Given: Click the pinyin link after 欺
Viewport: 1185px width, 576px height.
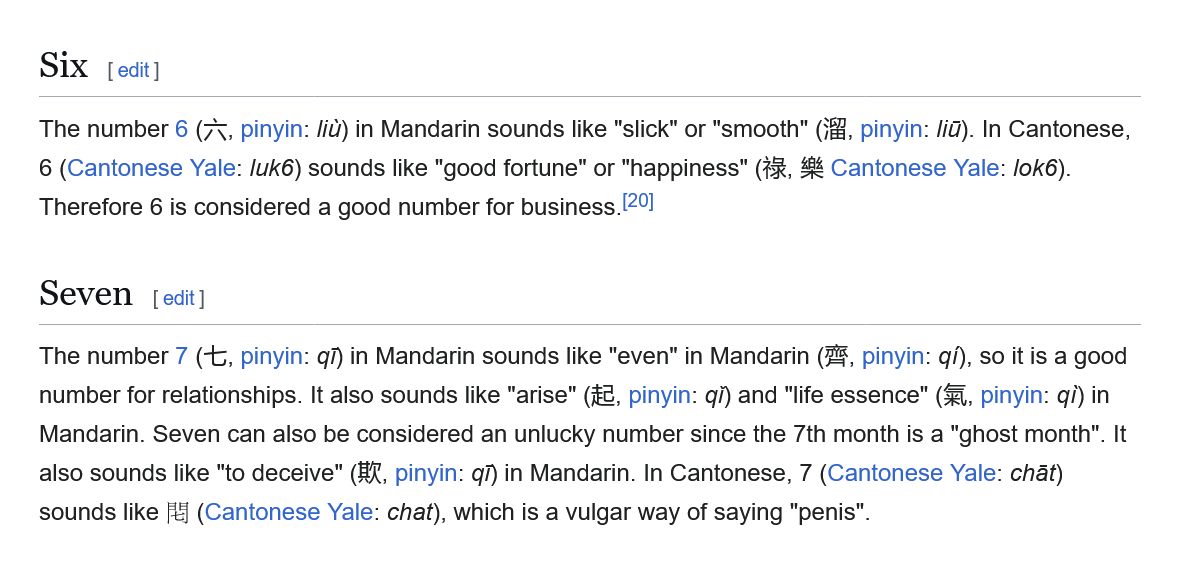Looking at the screenshot, I should tap(426, 473).
